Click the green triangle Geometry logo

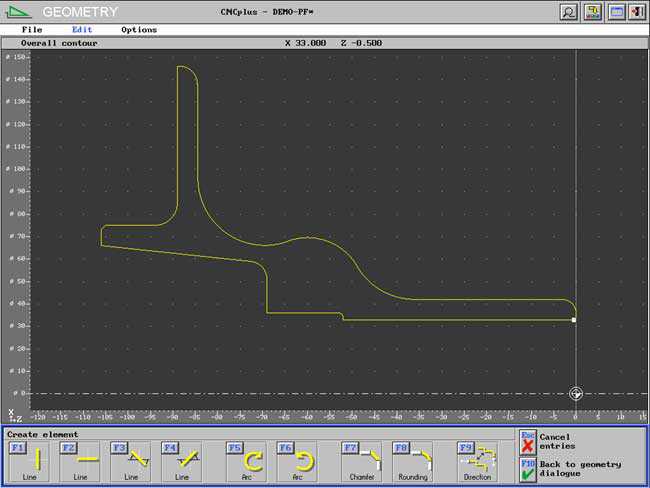pos(18,12)
